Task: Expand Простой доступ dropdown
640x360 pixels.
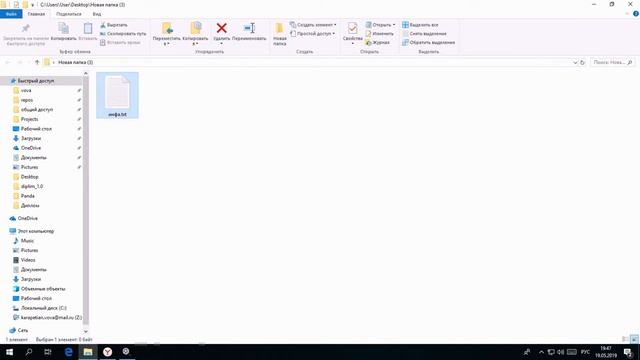Action: 334,33
